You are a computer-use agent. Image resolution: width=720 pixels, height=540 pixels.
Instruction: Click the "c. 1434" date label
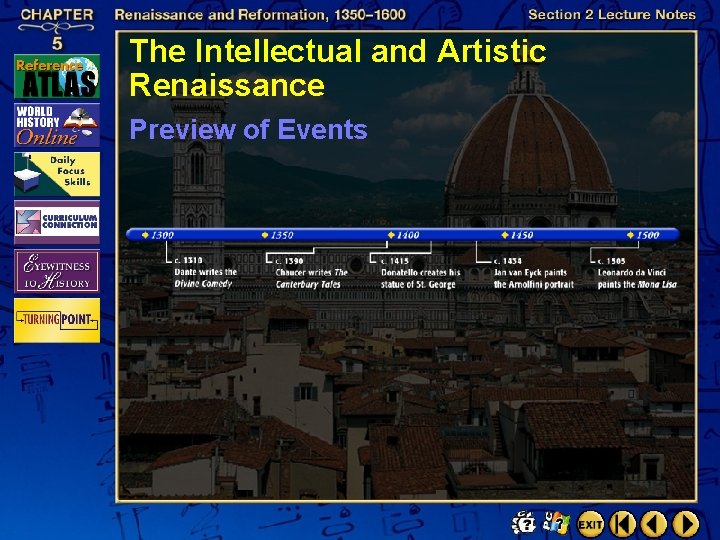[x=507, y=261]
